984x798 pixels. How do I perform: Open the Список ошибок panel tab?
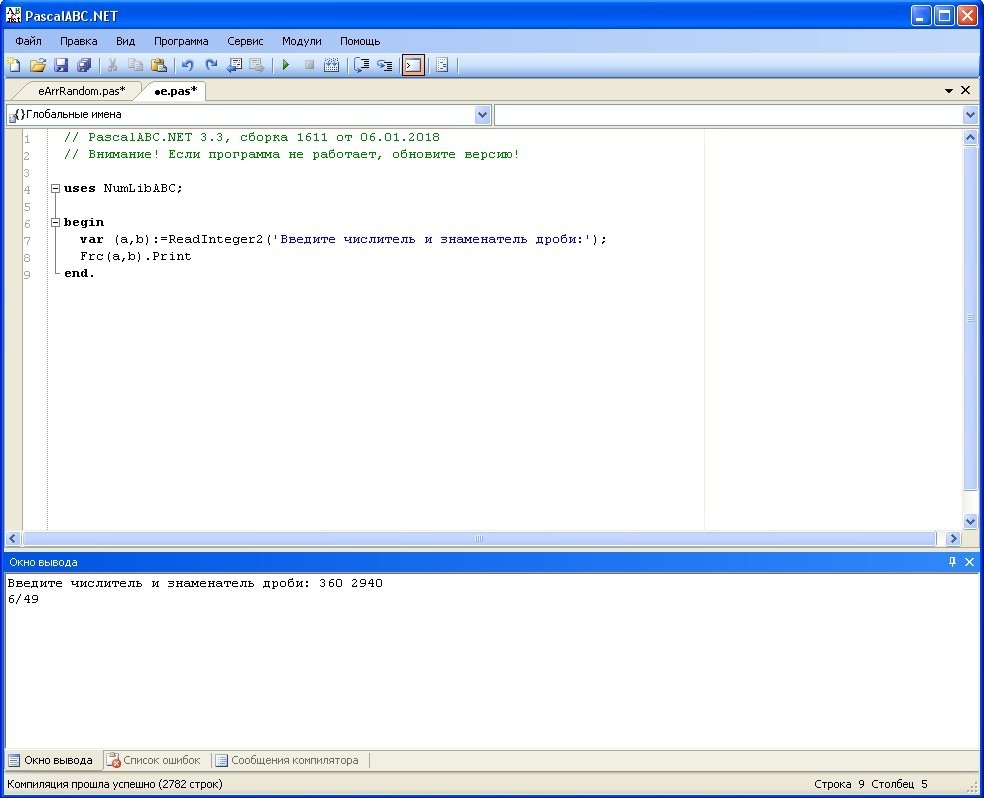click(x=154, y=760)
